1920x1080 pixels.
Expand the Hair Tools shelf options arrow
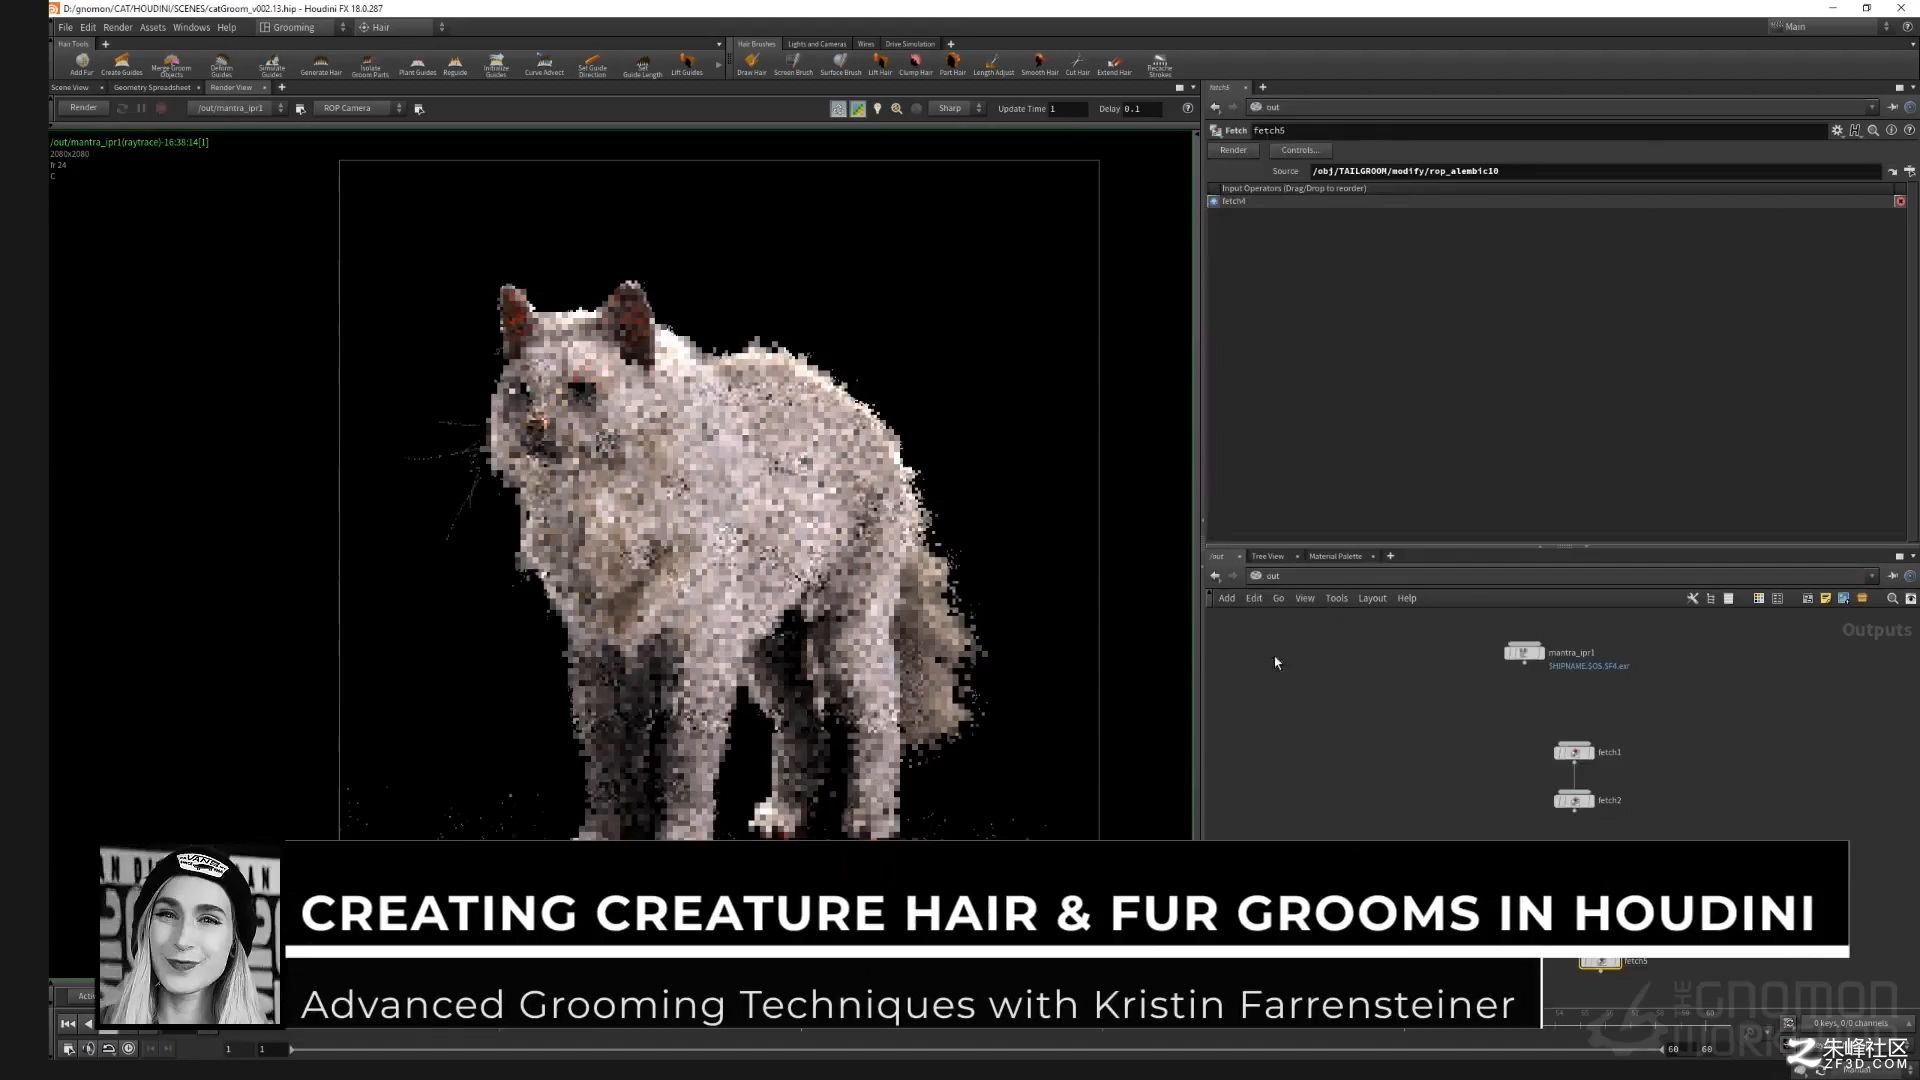[718, 44]
